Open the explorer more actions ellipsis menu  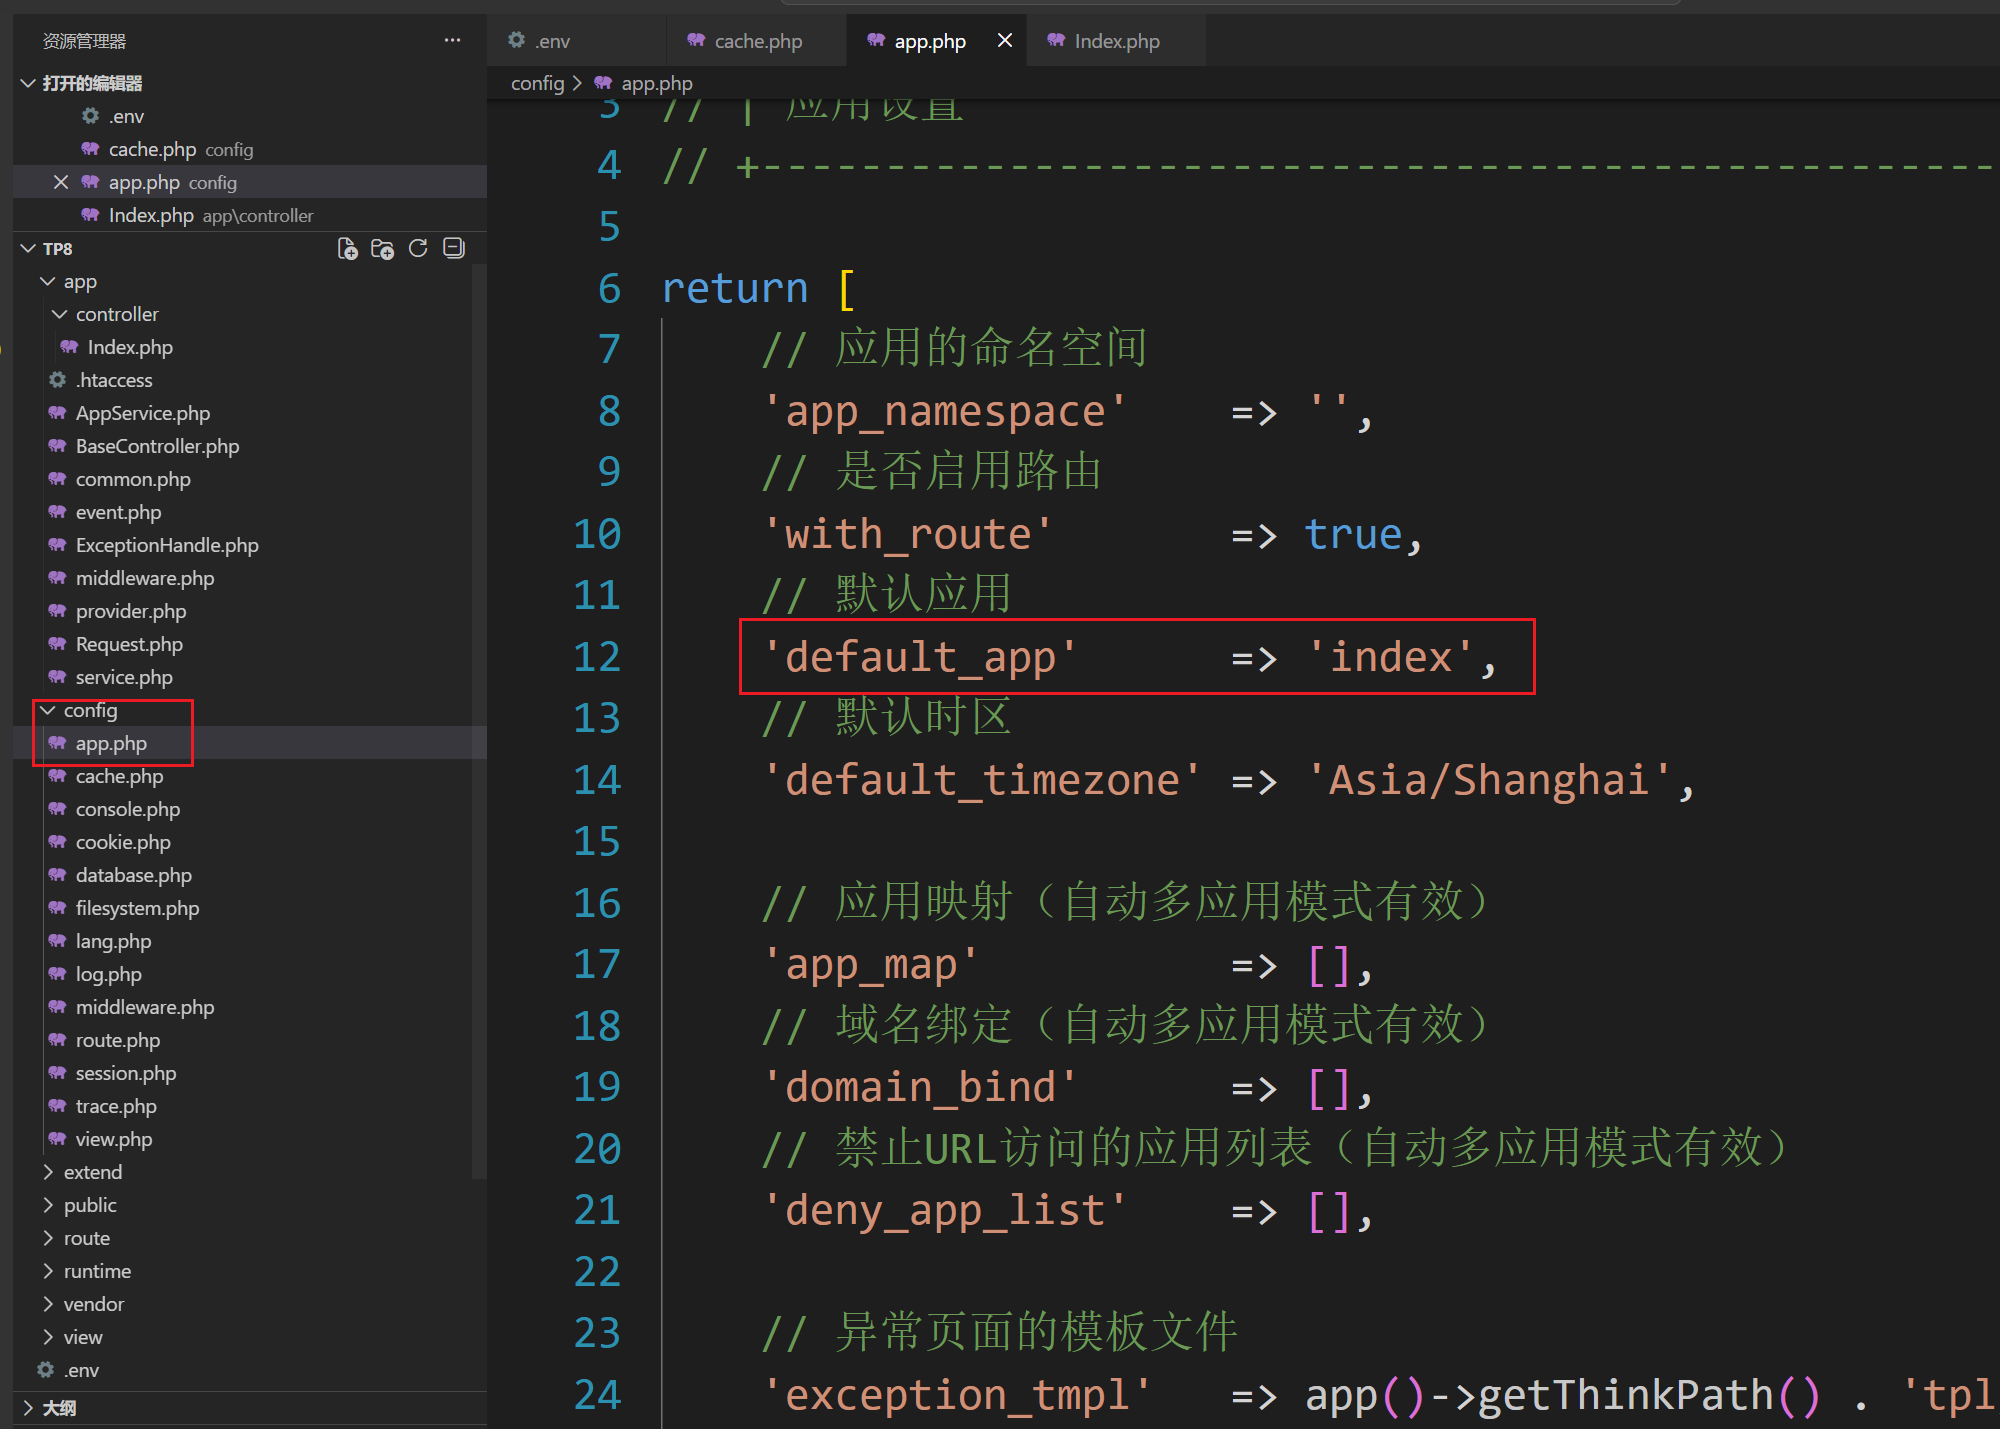pos(452,41)
